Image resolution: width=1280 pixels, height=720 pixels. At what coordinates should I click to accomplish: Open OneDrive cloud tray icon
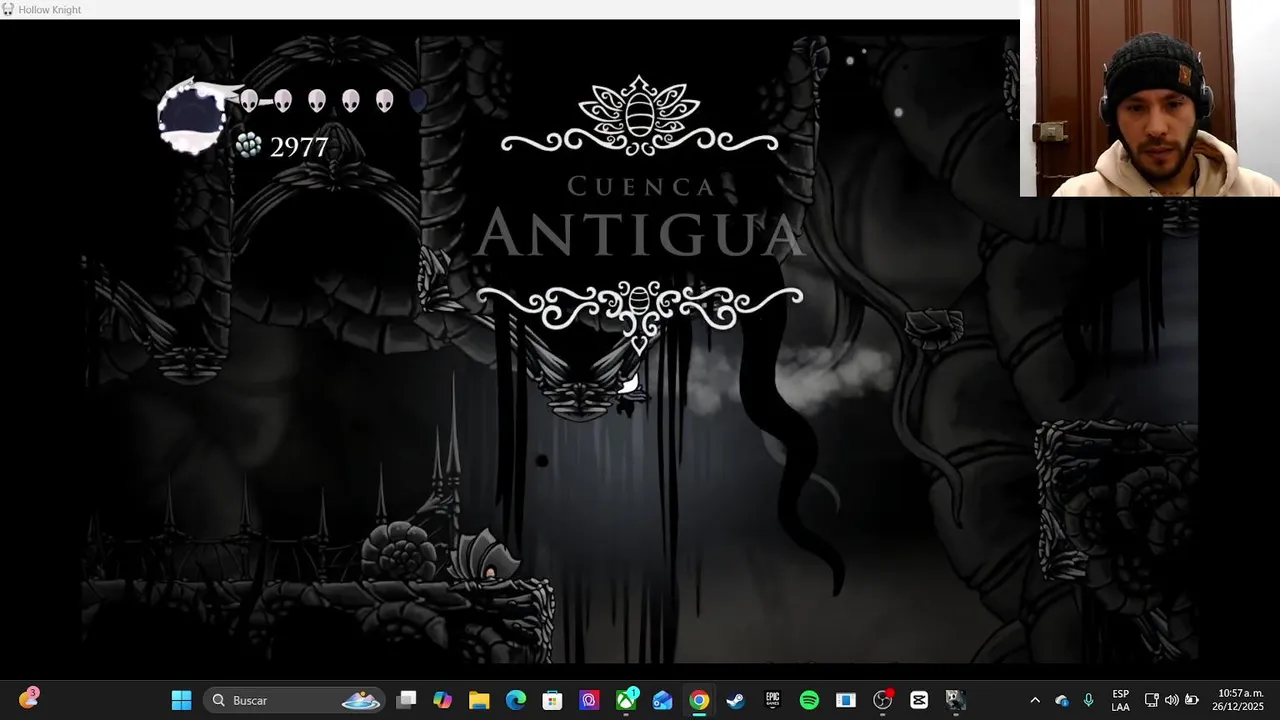click(1062, 700)
